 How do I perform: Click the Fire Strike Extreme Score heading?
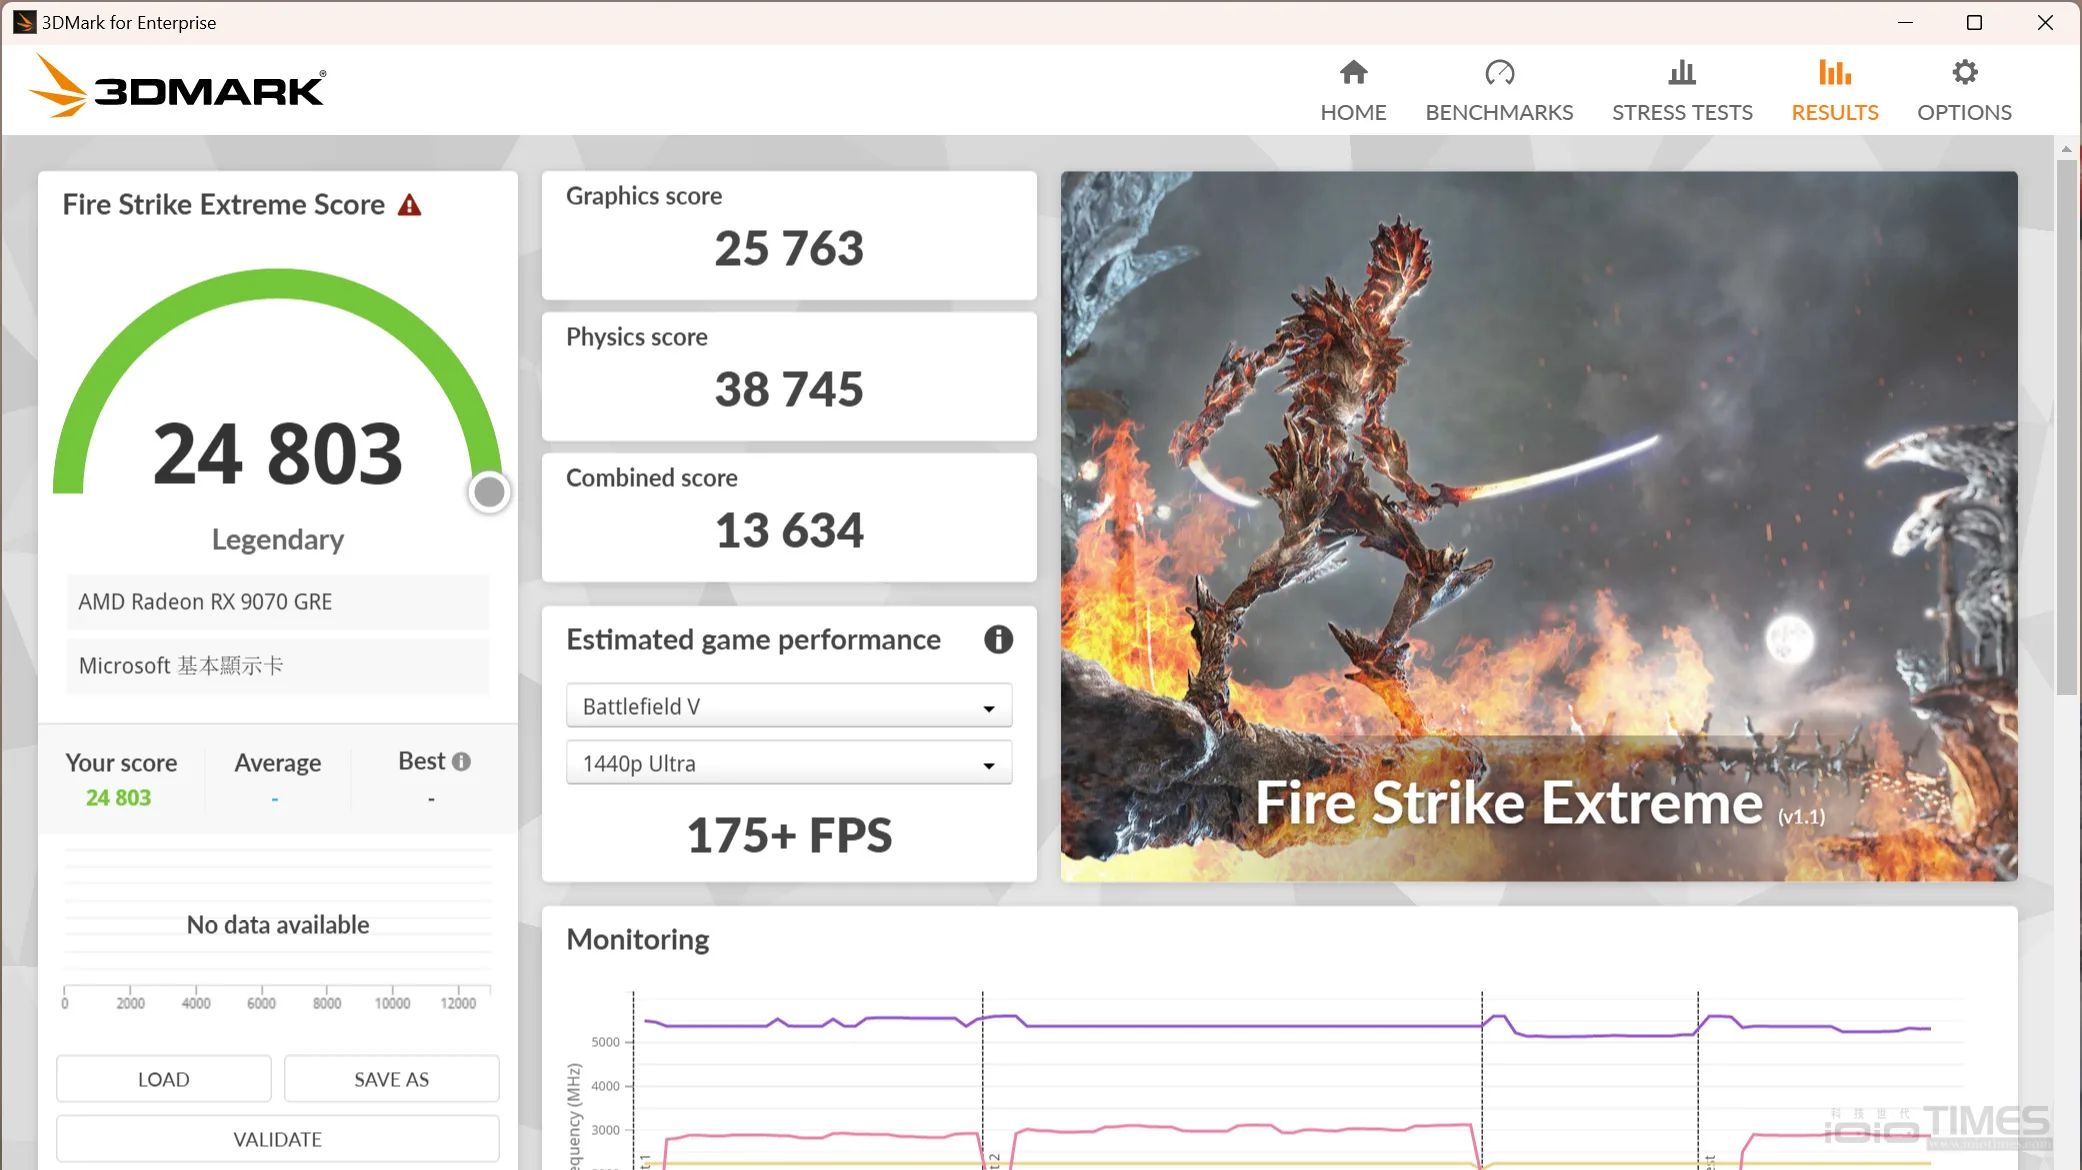pos(223,204)
